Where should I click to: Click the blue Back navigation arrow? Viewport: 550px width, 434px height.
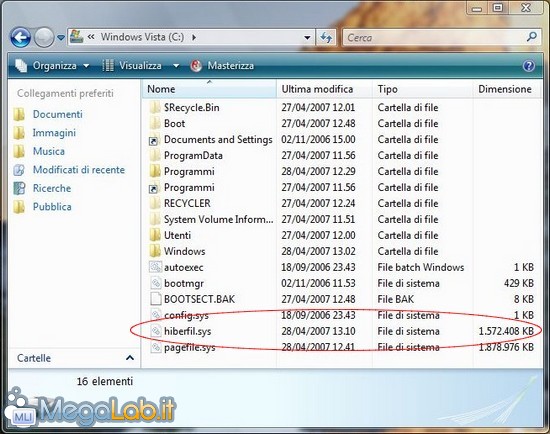(20, 37)
